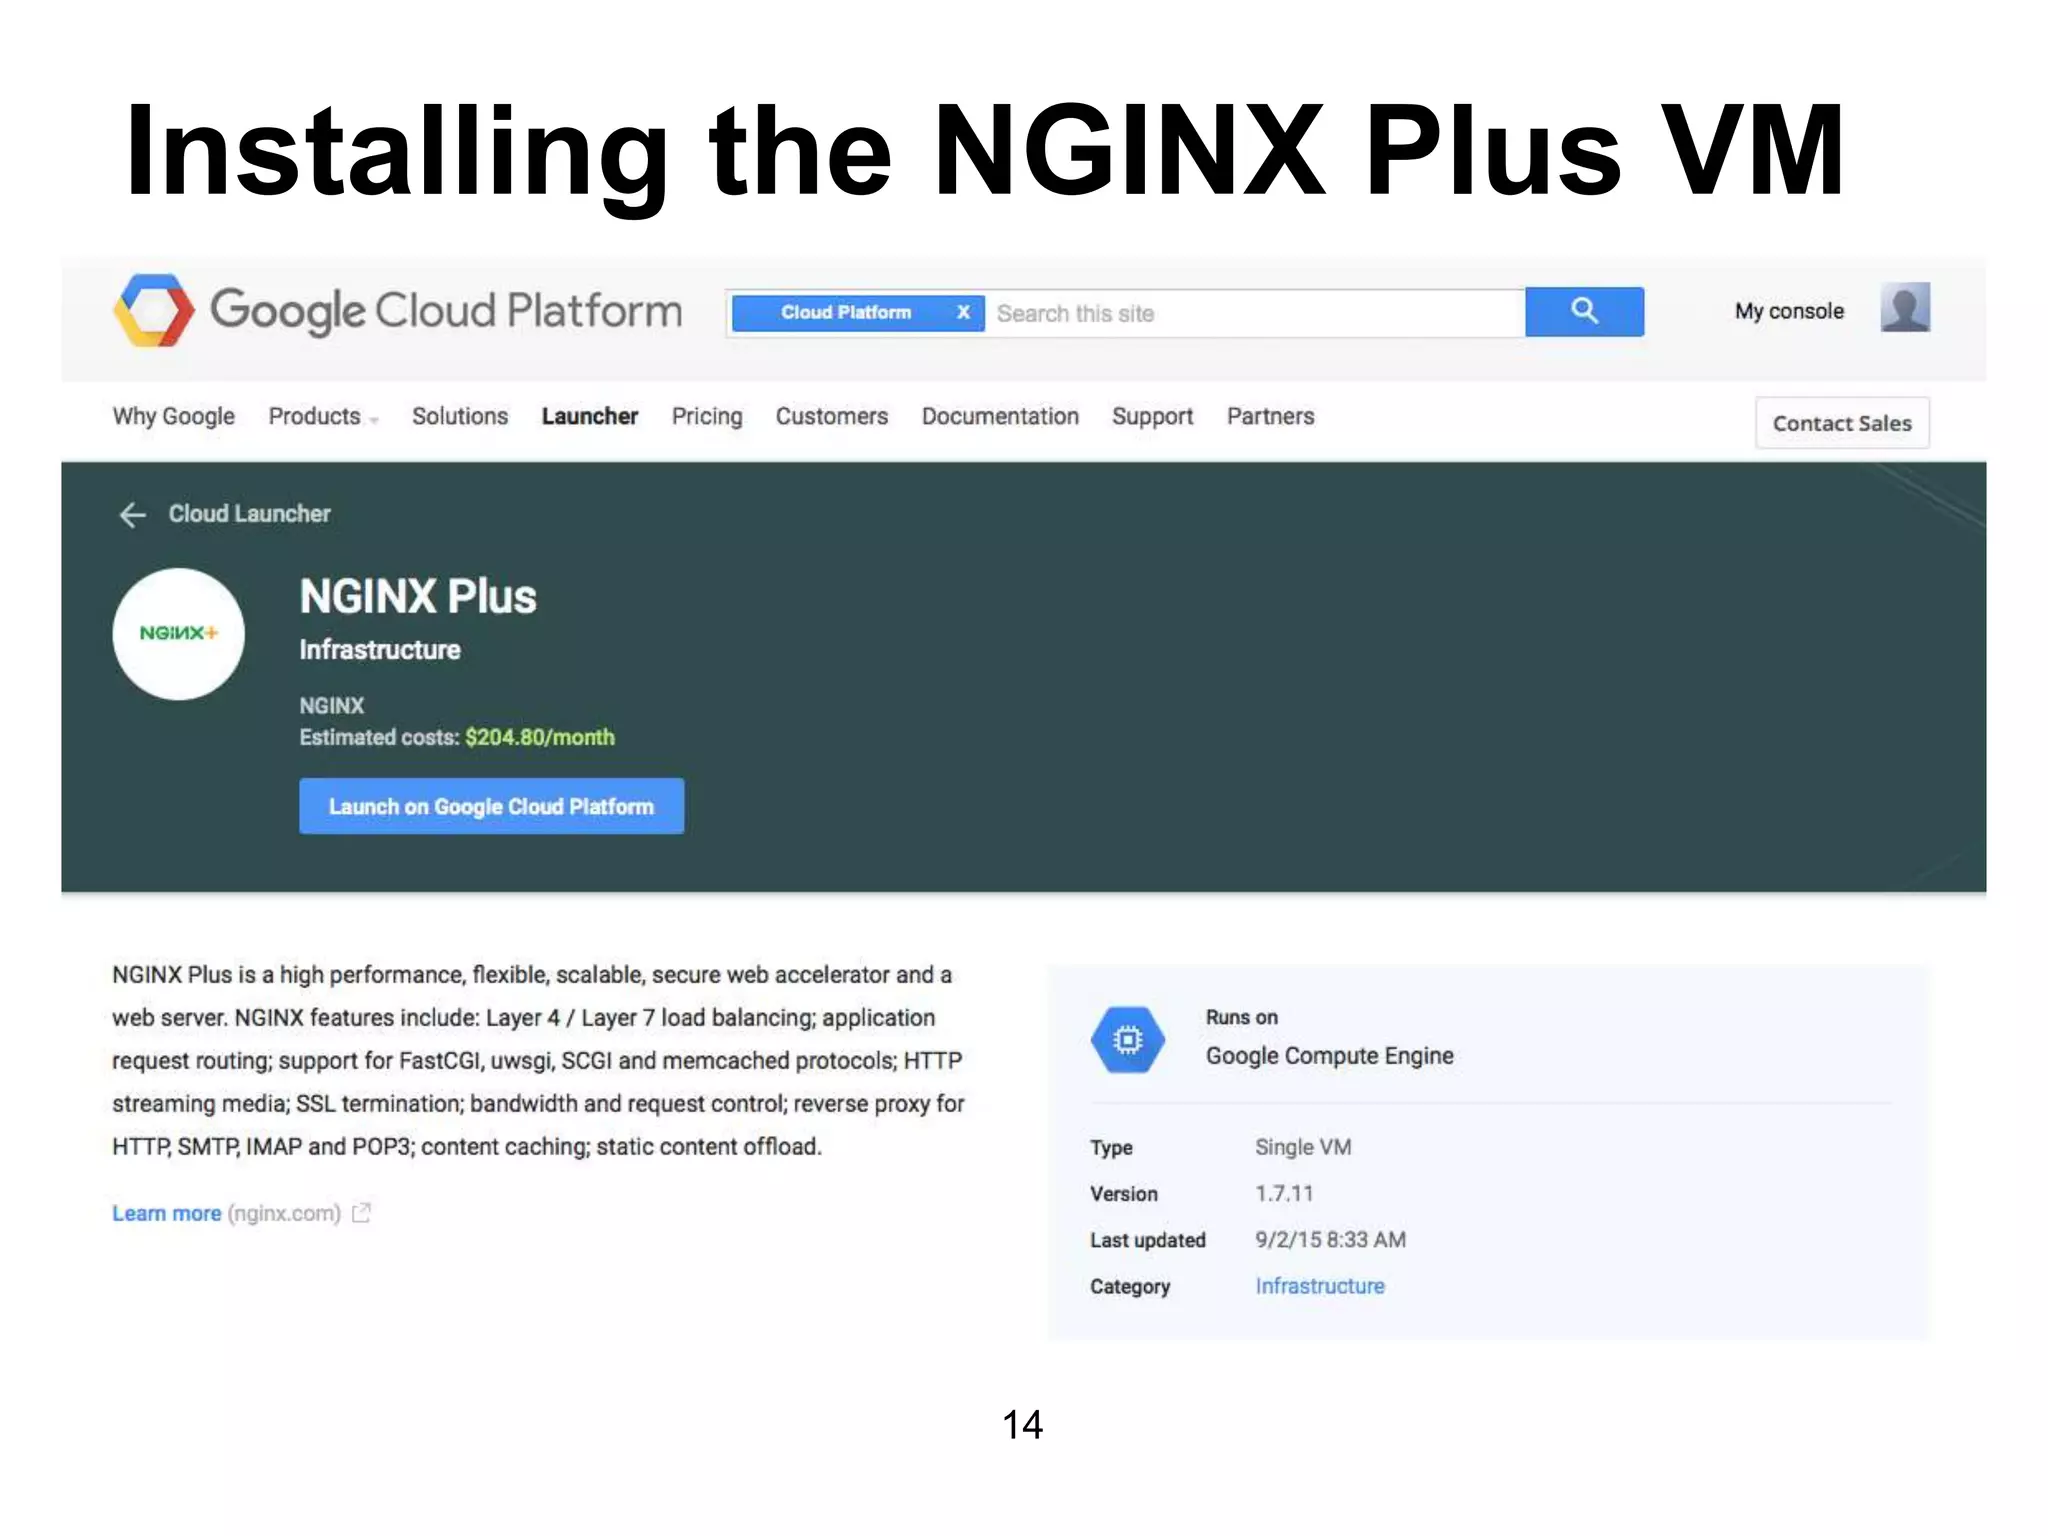Image resolution: width=2048 pixels, height=1536 pixels.
Task: Open My console link
Action: point(1788,311)
